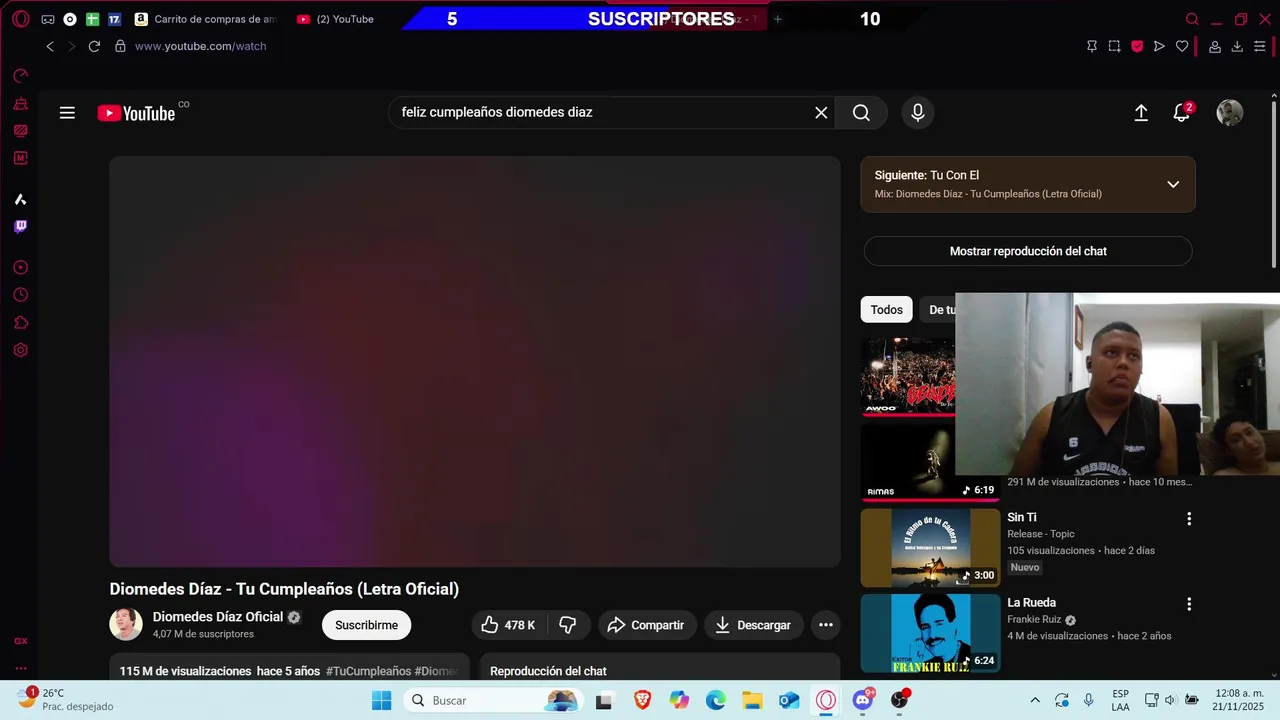This screenshot has width=1280, height=720.
Task: Open the GX Corner gamepad icon
Action: point(47,19)
